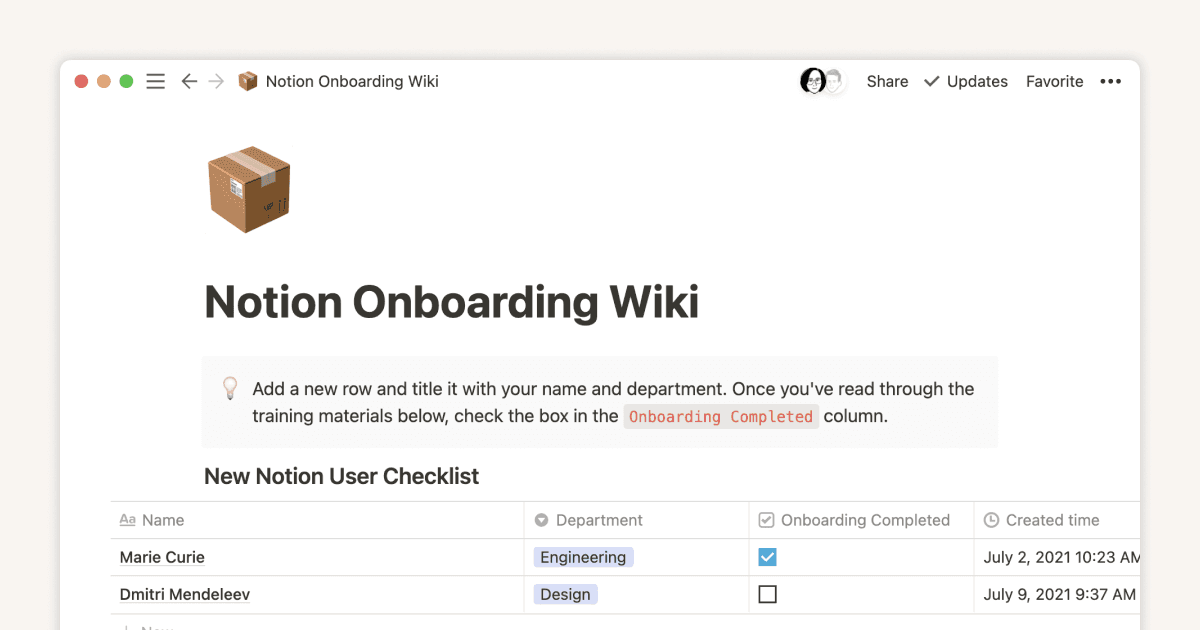Screen dimensions: 1200x630
Task: Check Dmitri Mendeleev's Onboarding Completed box
Action: pos(767,594)
